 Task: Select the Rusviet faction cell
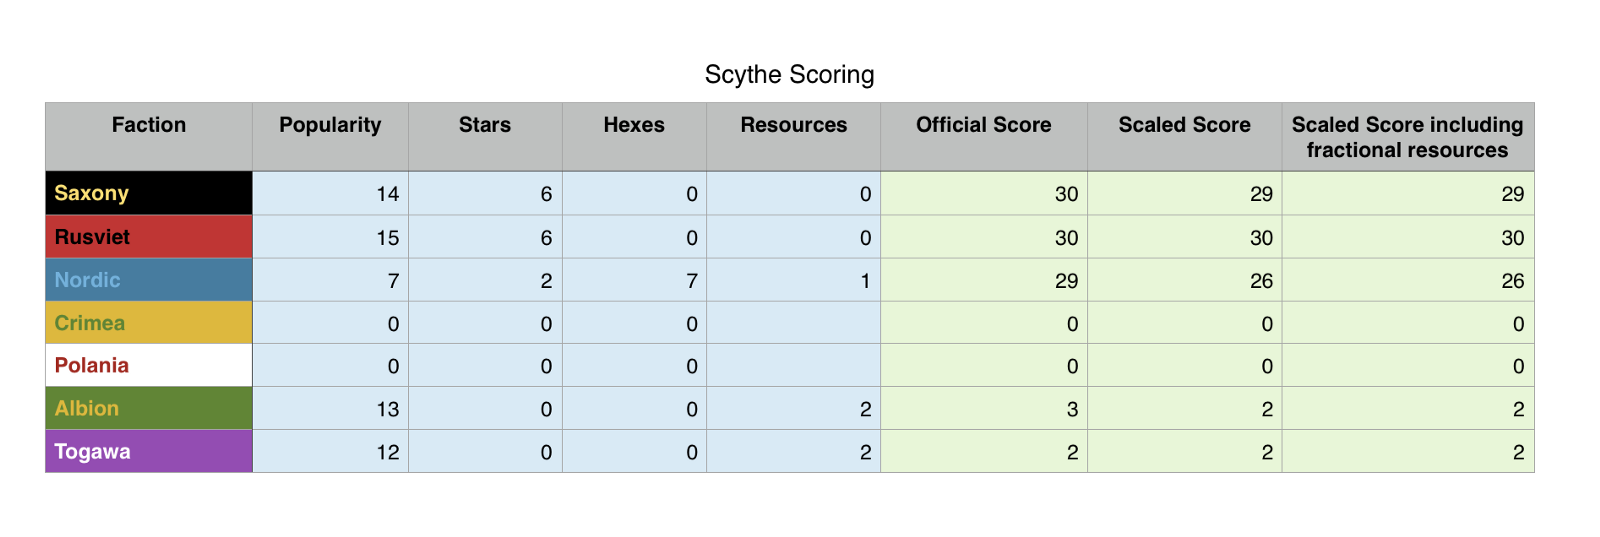(x=149, y=237)
